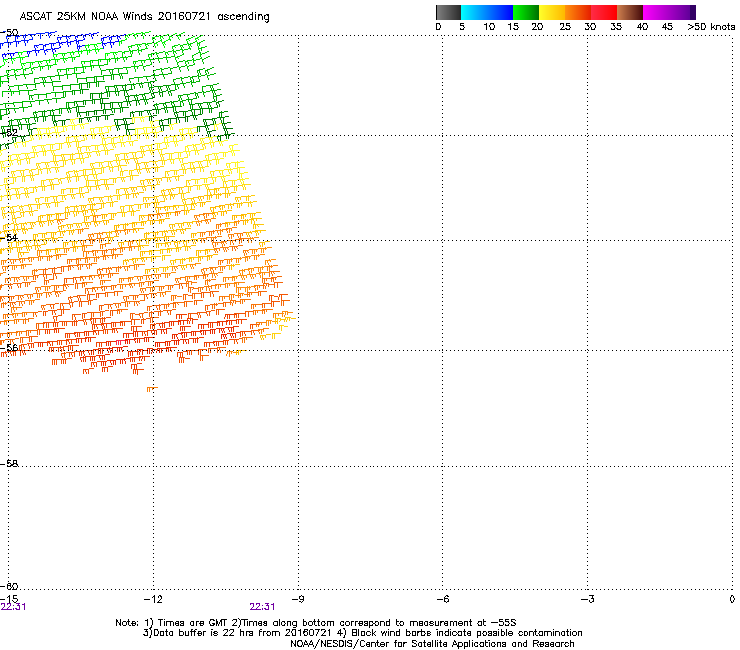
Task: Select the yellow 20-25 knots color bar segment
Action: point(552,12)
